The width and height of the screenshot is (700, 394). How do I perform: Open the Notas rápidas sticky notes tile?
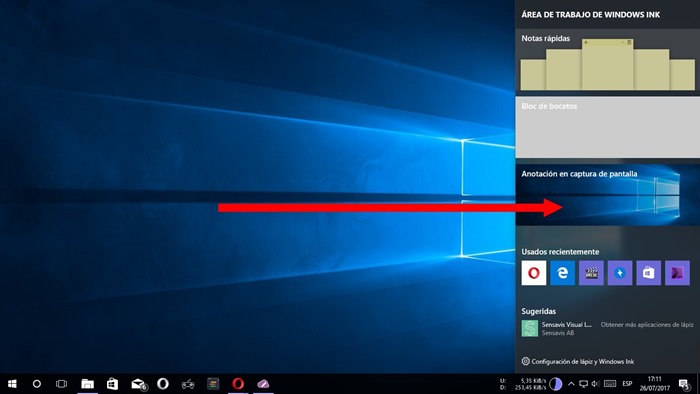608,62
